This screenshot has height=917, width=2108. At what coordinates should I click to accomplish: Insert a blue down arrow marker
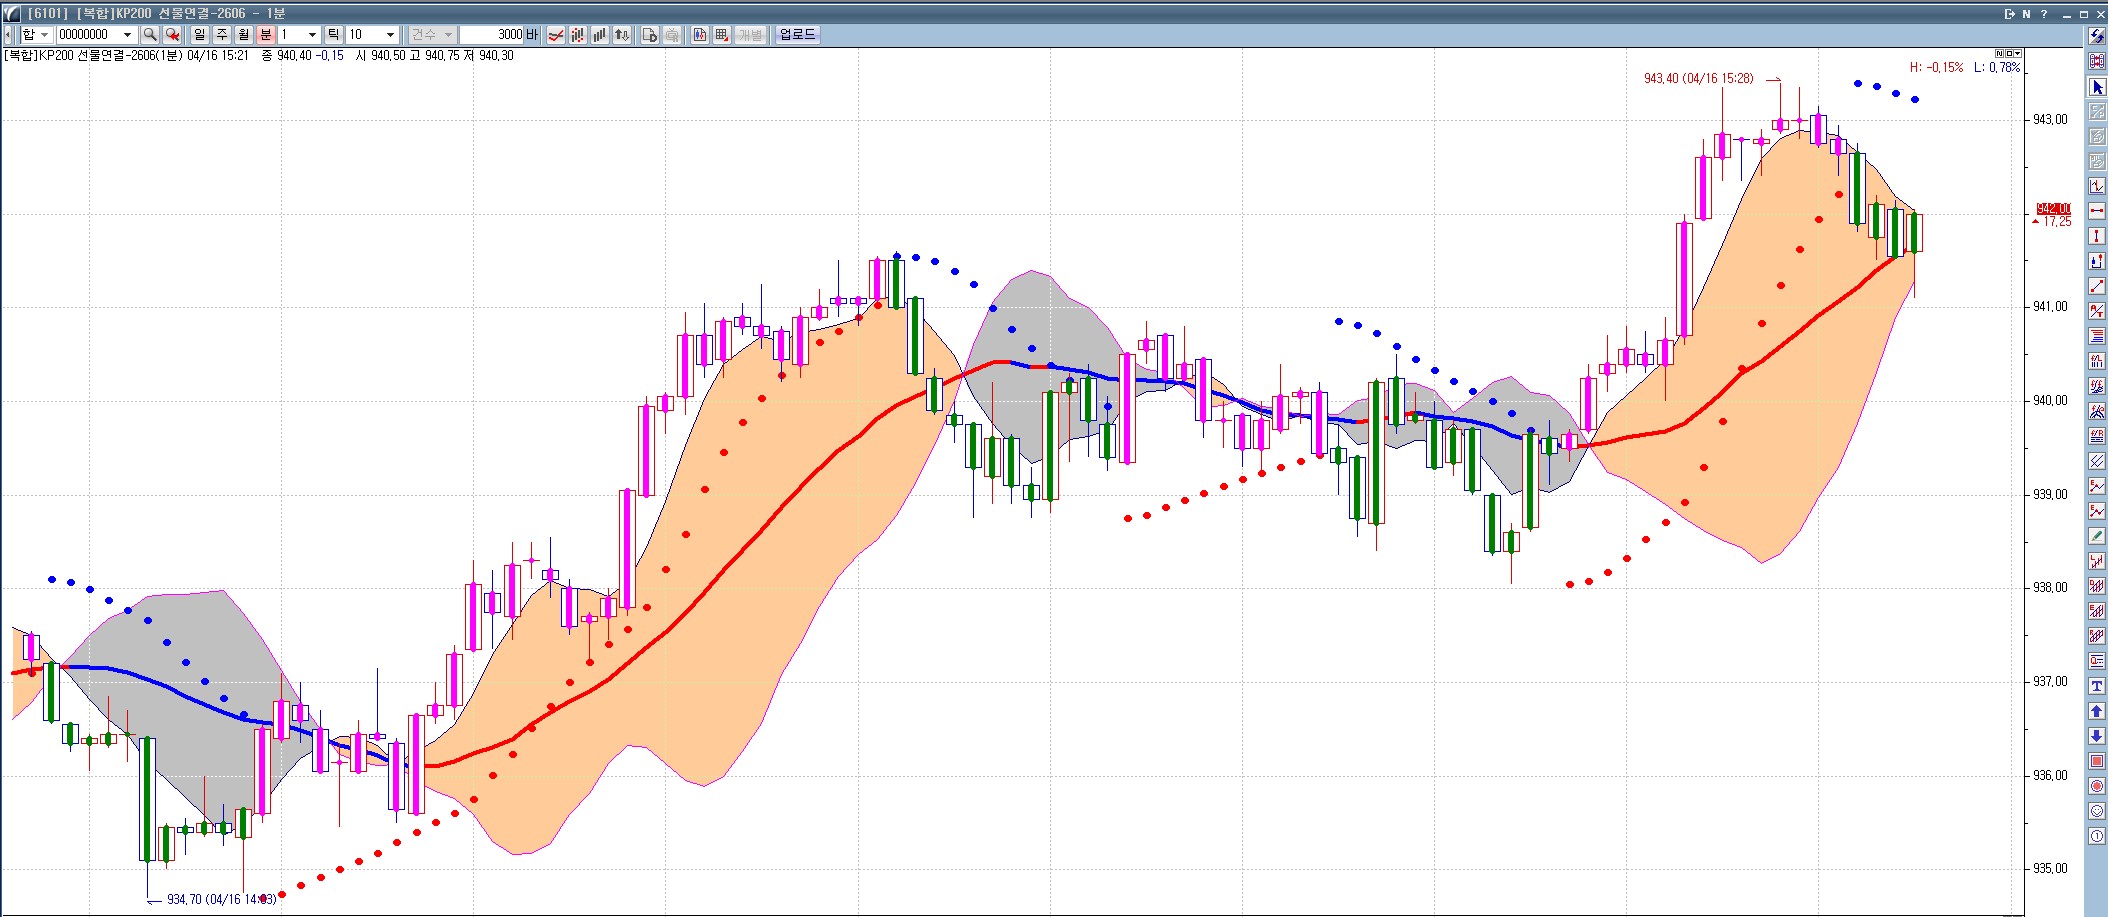click(2097, 736)
